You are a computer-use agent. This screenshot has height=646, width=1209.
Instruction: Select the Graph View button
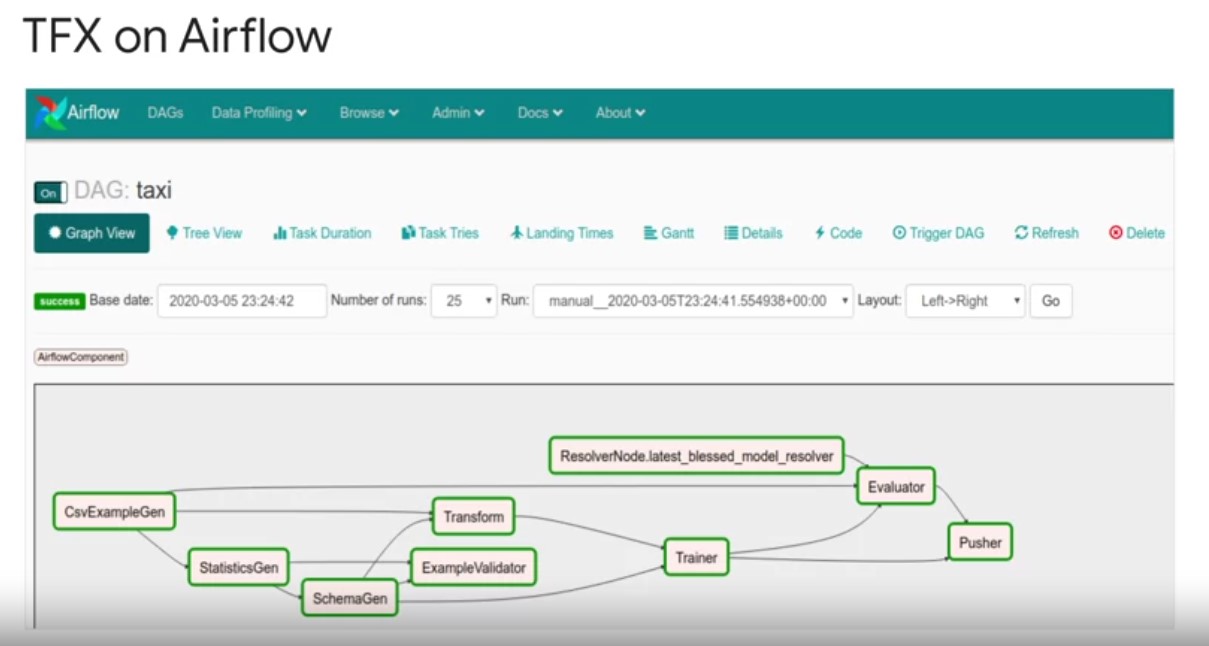(x=92, y=233)
